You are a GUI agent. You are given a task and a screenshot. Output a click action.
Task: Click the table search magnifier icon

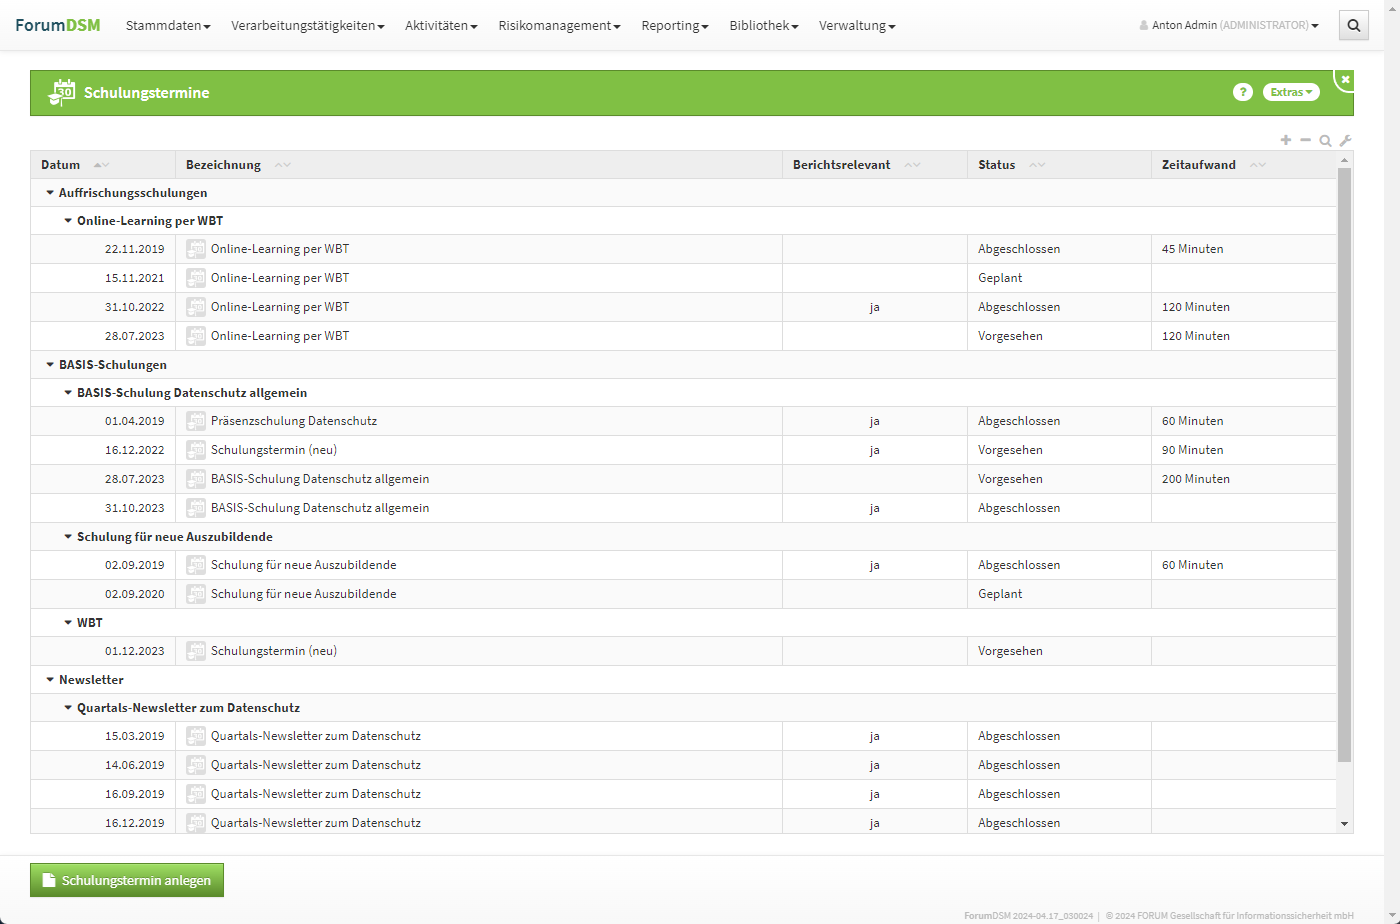tap(1325, 141)
